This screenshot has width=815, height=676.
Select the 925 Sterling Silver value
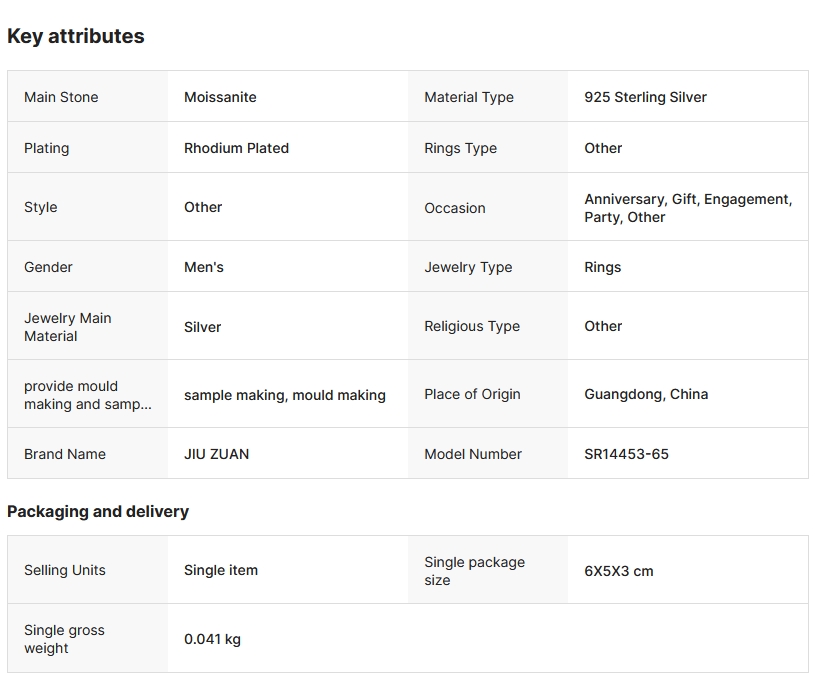(645, 97)
